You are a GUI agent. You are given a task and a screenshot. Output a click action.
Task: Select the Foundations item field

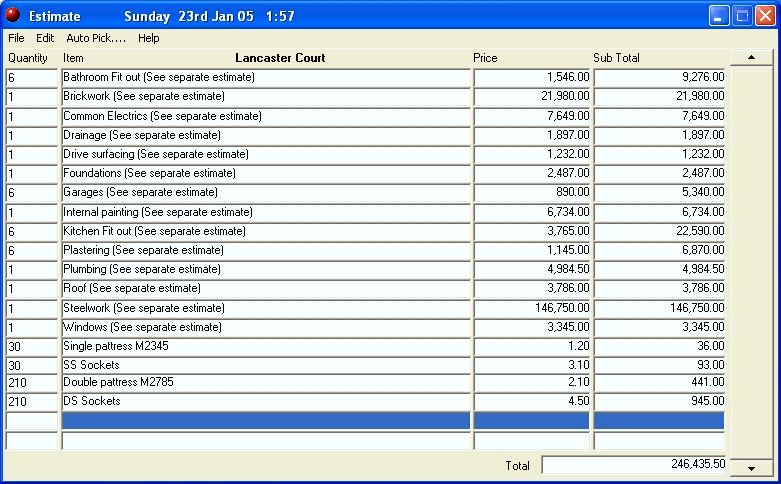click(x=266, y=173)
